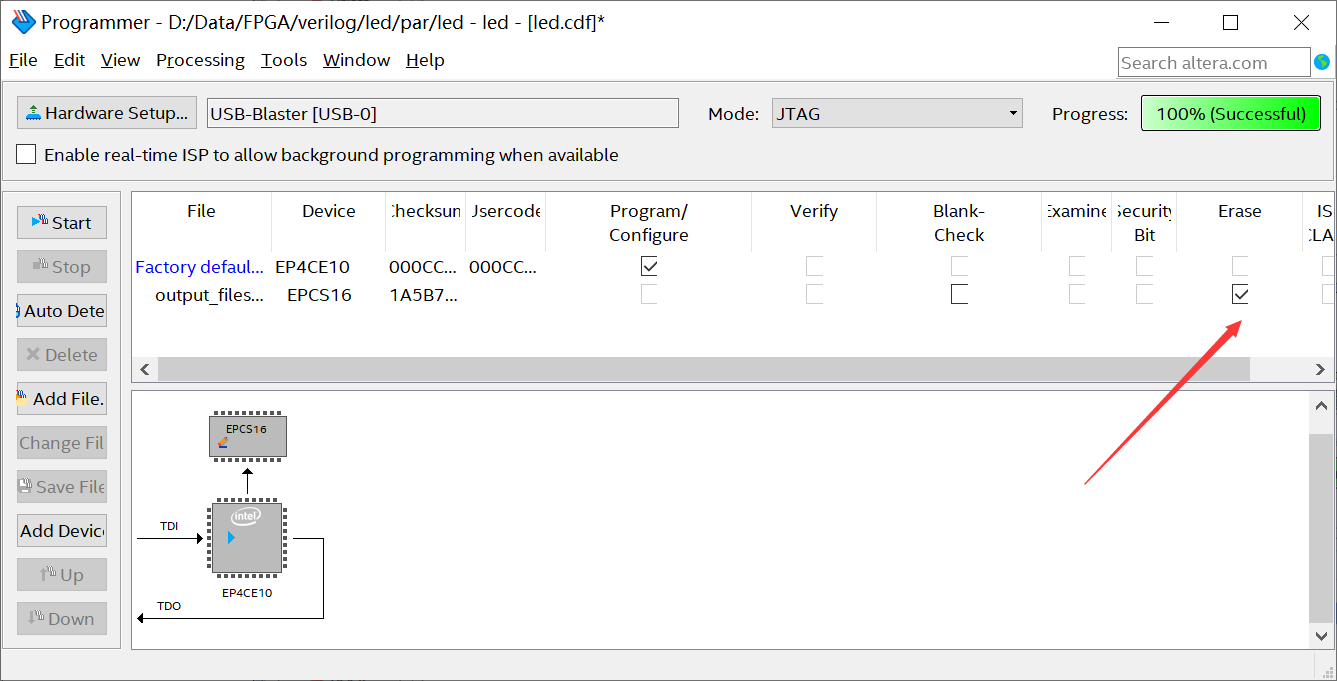The height and width of the screenshot is (681, 1337).
Task: Click the EP4CE10 device cell
Action: [x=313, y=267]
